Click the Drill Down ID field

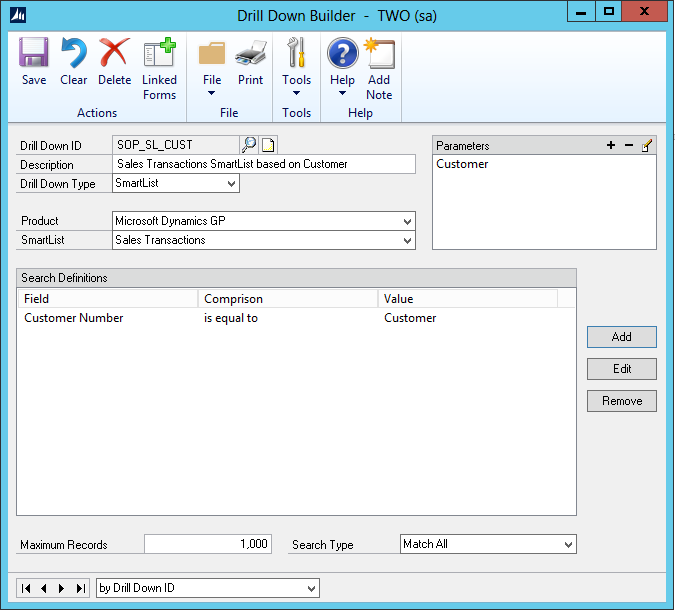176,145
